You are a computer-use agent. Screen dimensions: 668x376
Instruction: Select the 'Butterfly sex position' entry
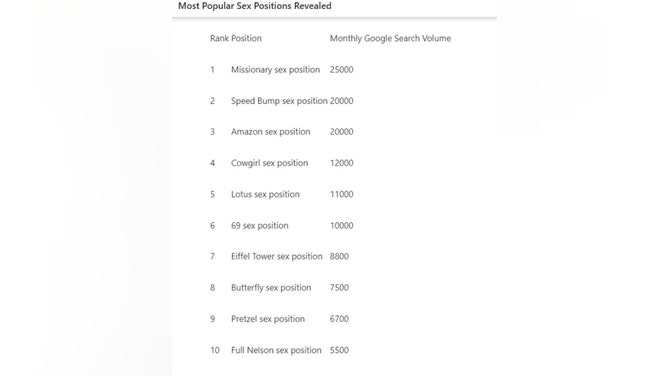[271, 288]
